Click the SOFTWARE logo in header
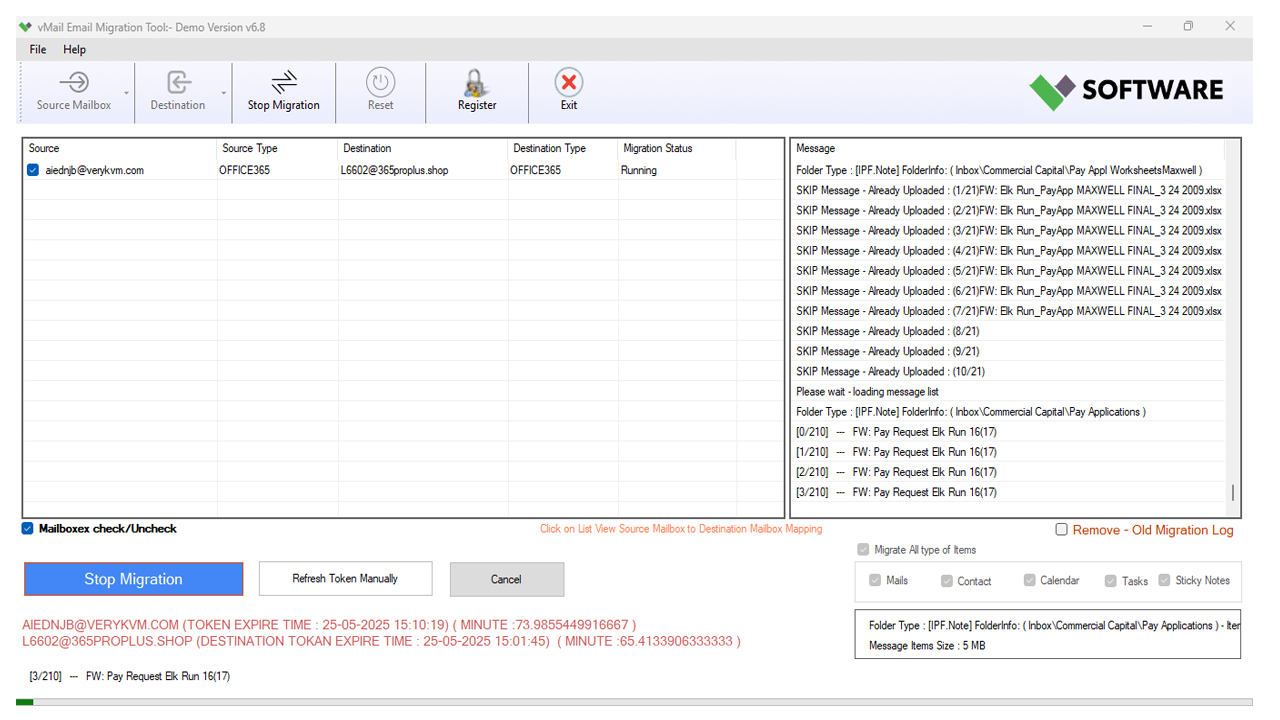 coord(1127,90)
